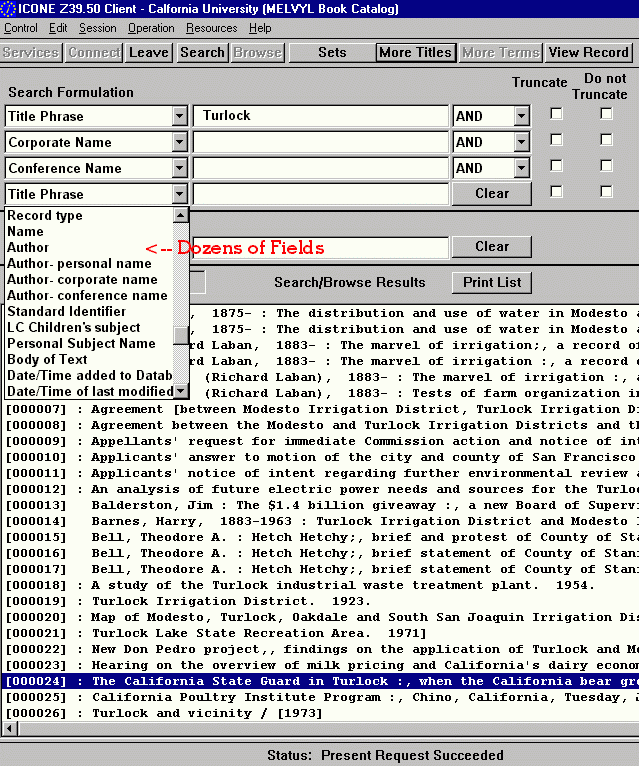Clear the fourth search row with Clear button
The width and height of the screenshot is (639, 766).
492,193
